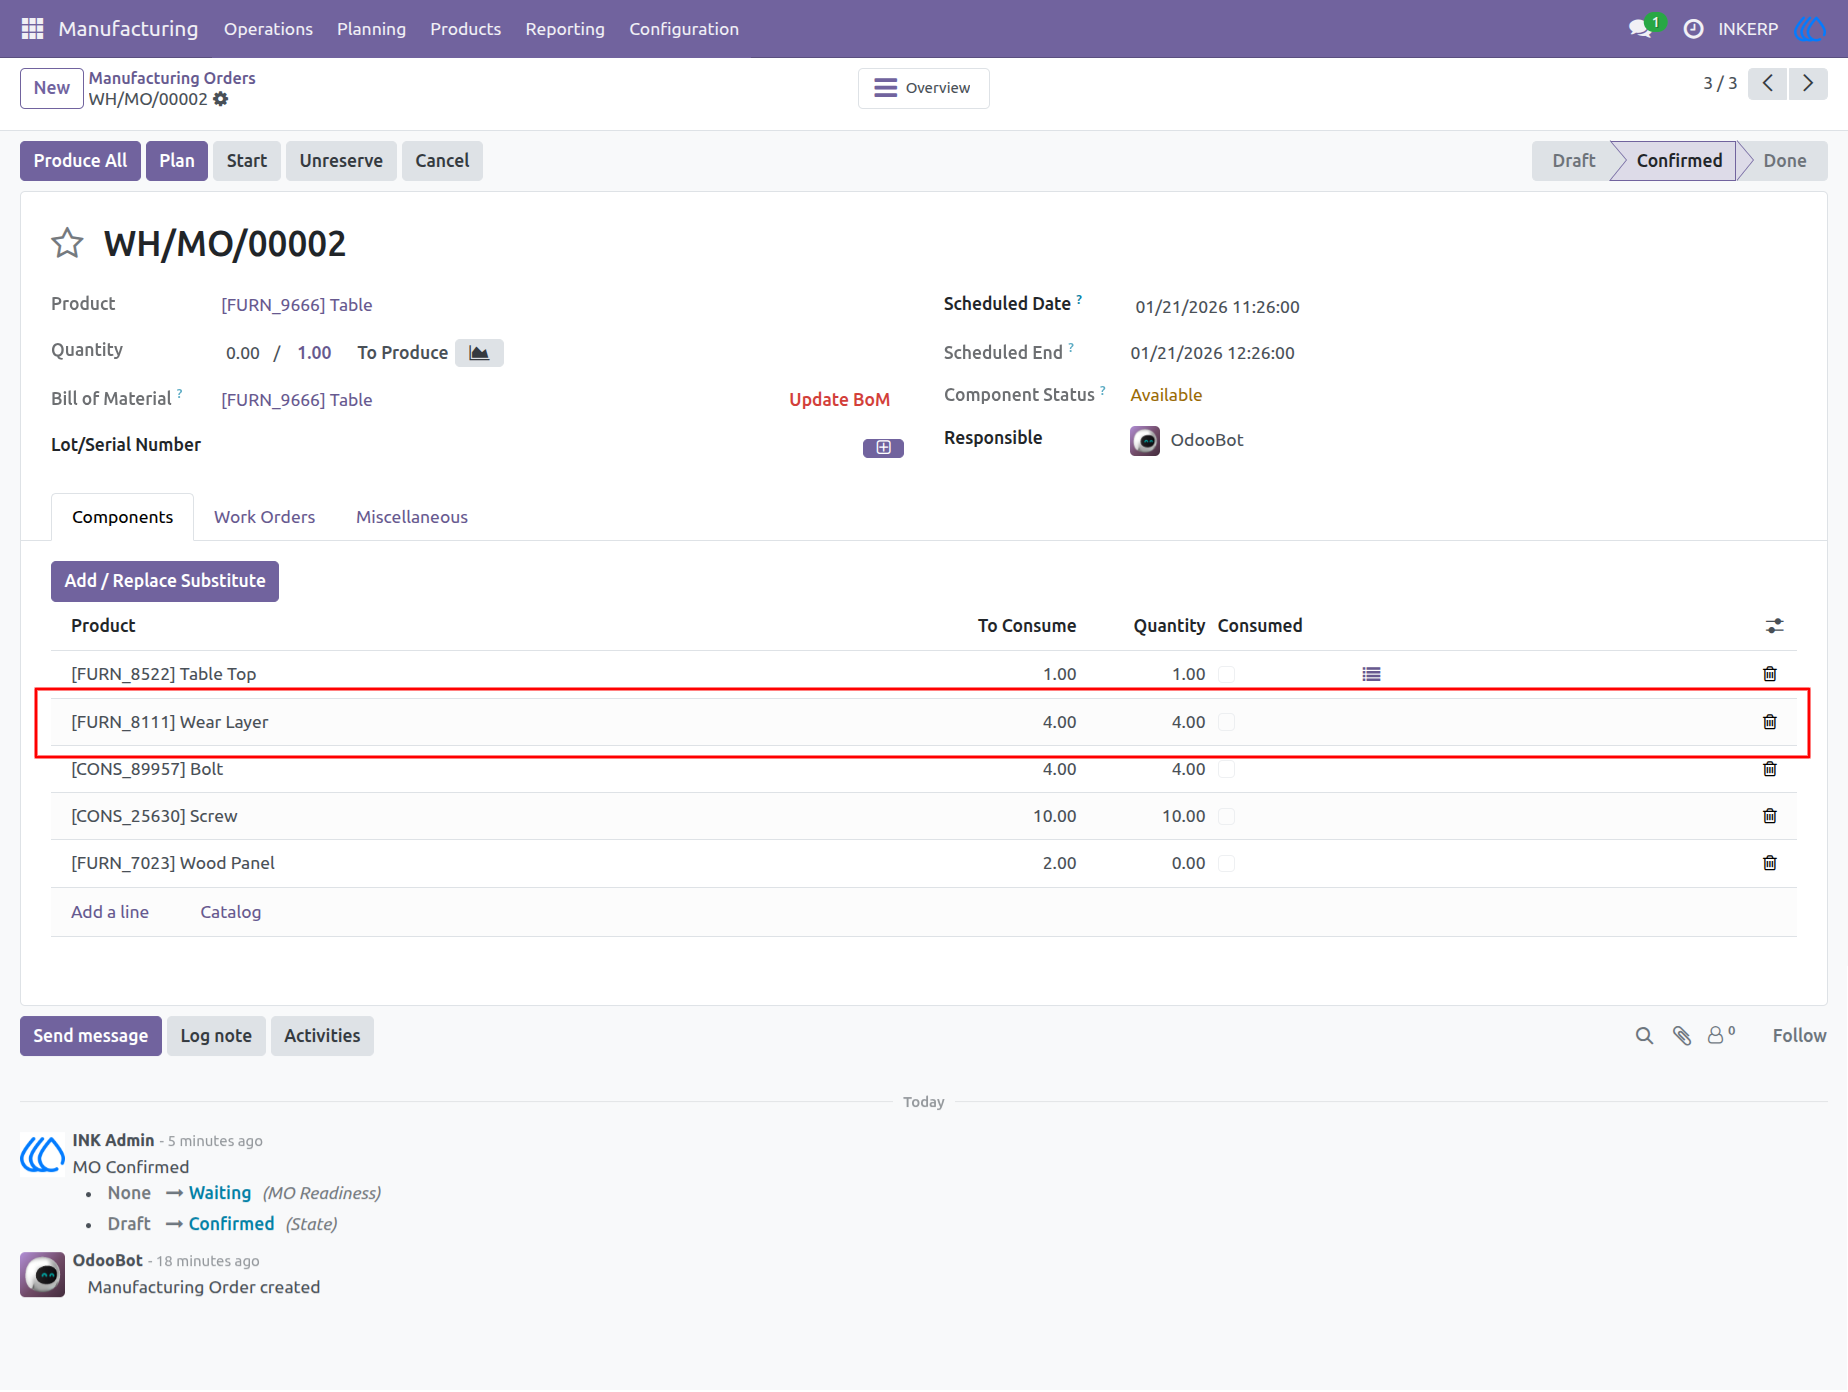The image size is (1848, 1392).
Task: Go to the next record arrow
Action: click(1808, 84)
